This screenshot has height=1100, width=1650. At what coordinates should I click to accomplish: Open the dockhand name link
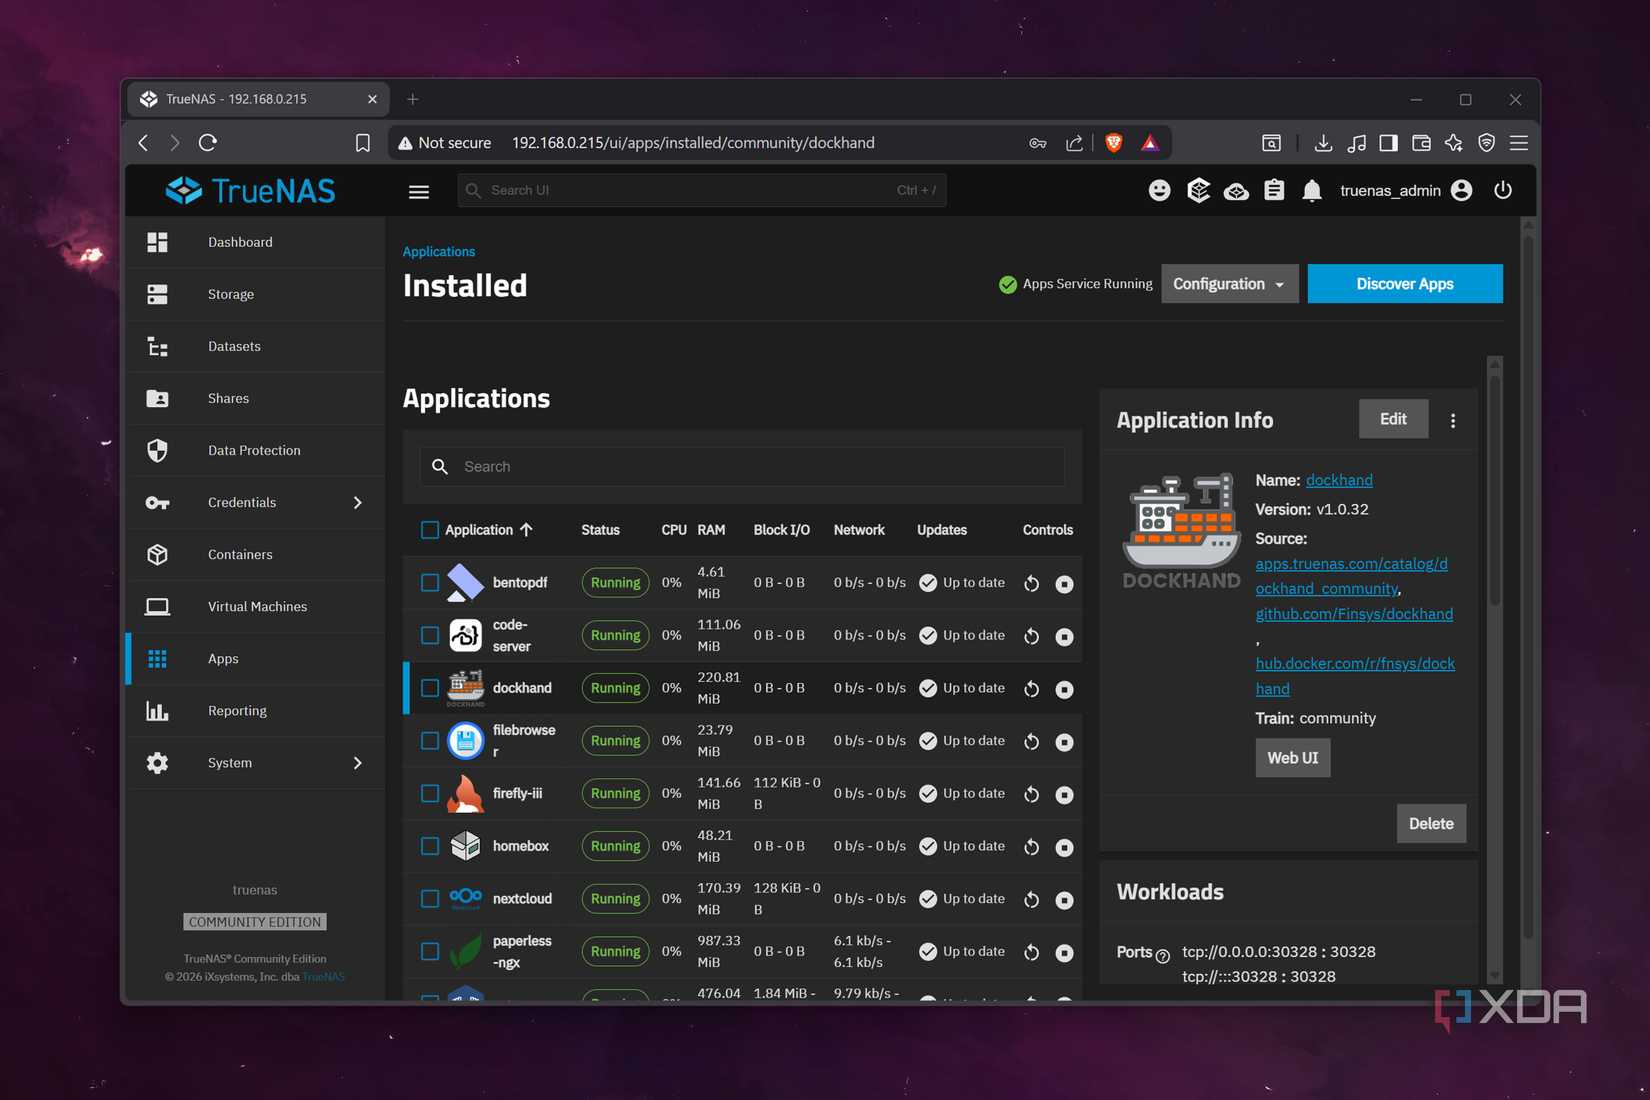click(x=1339, y=480)
